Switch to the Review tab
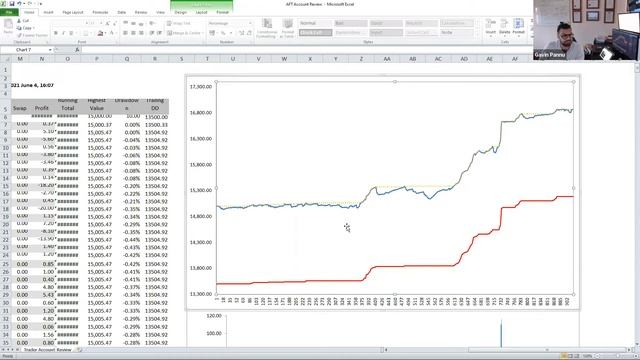Image resolution: width=640 pixels, height=360 pixels. click(141, 12)
